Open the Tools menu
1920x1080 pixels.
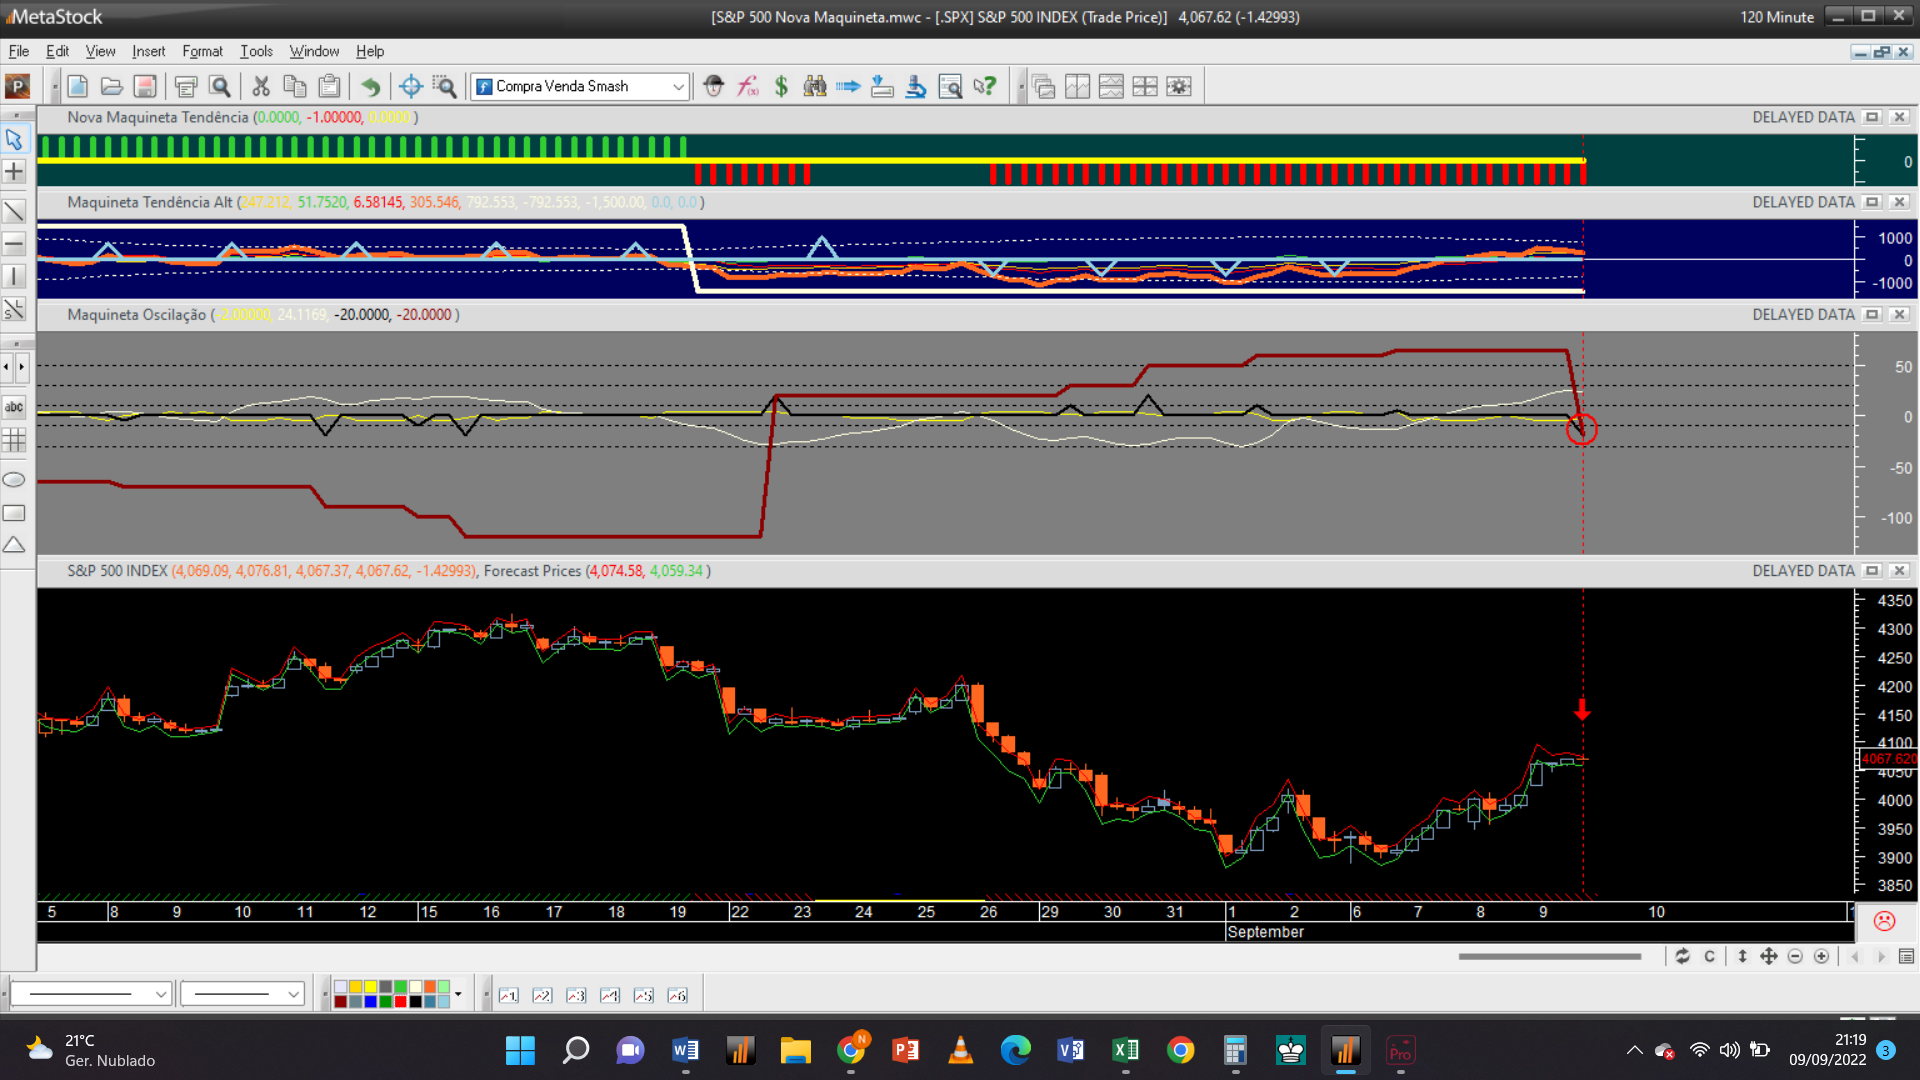tap(256, 51)
